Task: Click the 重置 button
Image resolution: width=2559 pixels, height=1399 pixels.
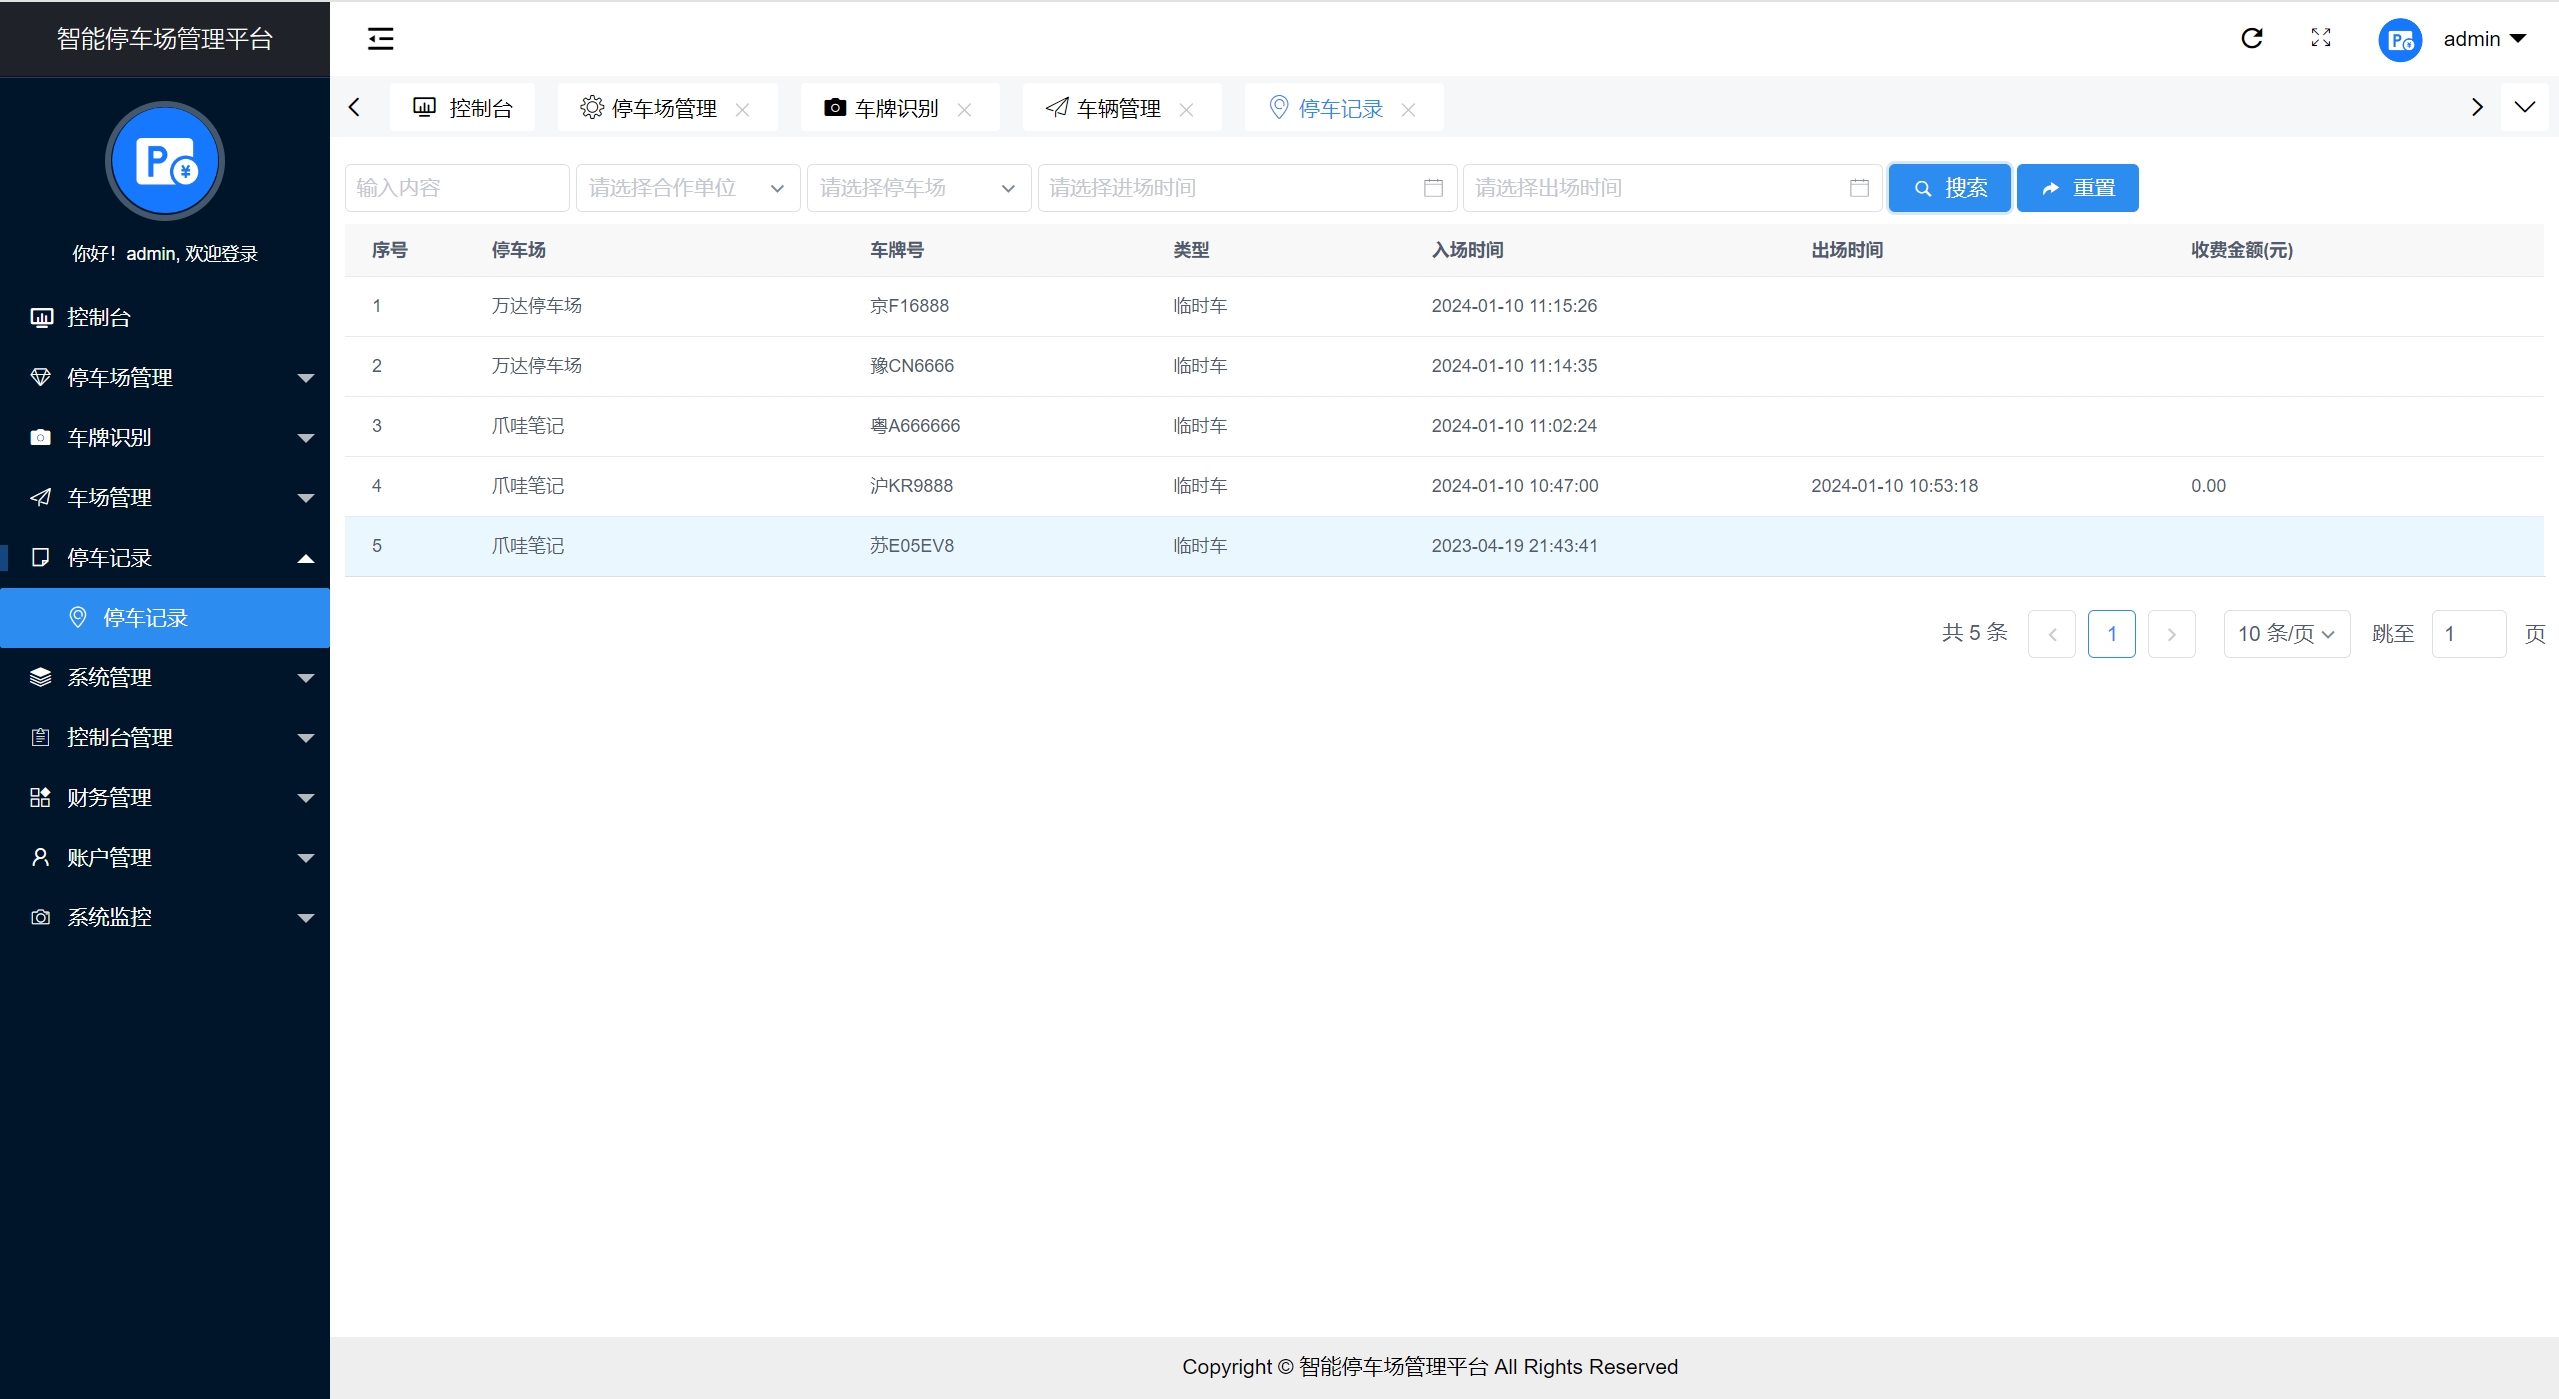Action: pyautogui.click(x=2077, y=188)
